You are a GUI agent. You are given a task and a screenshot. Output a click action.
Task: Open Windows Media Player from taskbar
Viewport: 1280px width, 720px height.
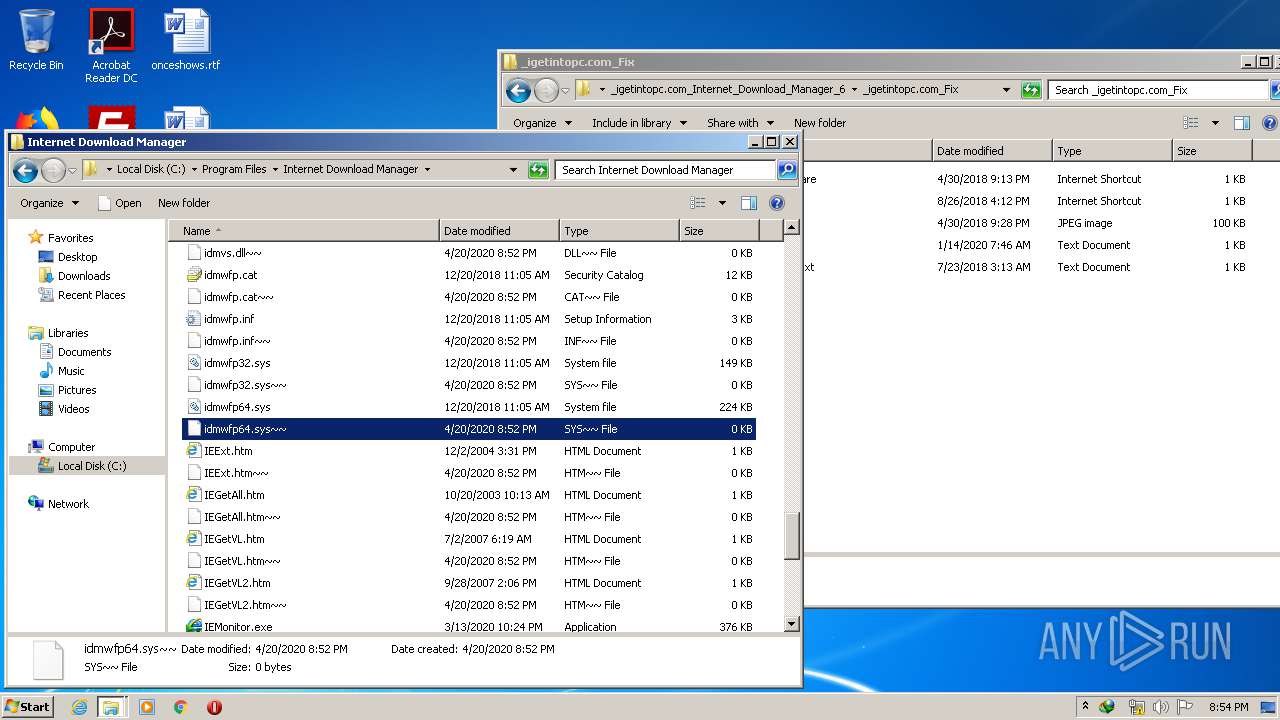pyautogui.click(x=147, y=707)
